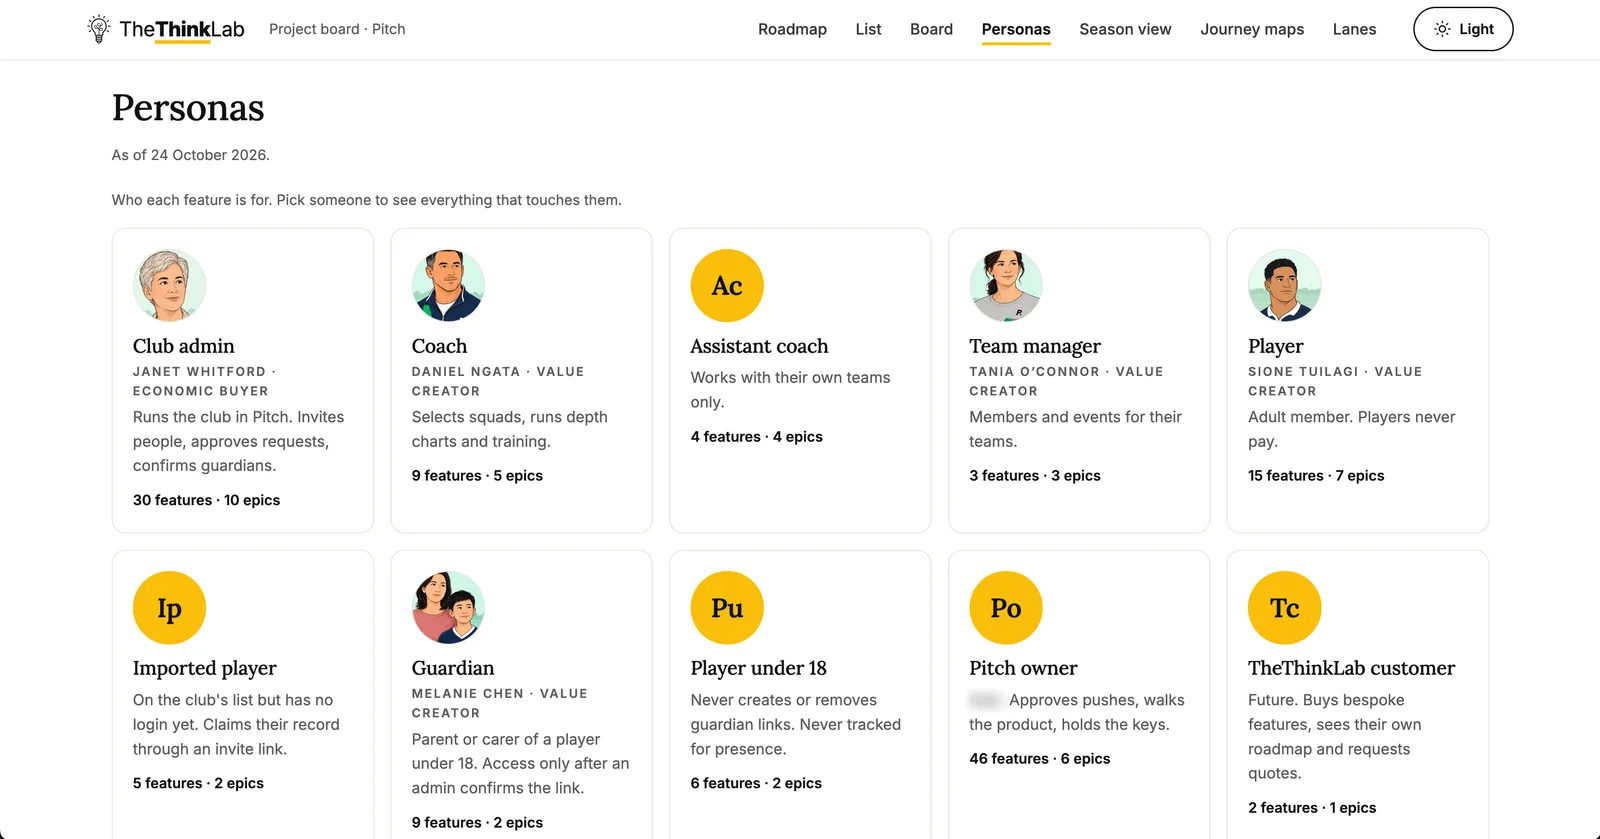Click "46 features · 6 epics" text
Image resolution: width=1600 pixels, height=839 pixels.
pyautogui.click(x=1039, y=759)
